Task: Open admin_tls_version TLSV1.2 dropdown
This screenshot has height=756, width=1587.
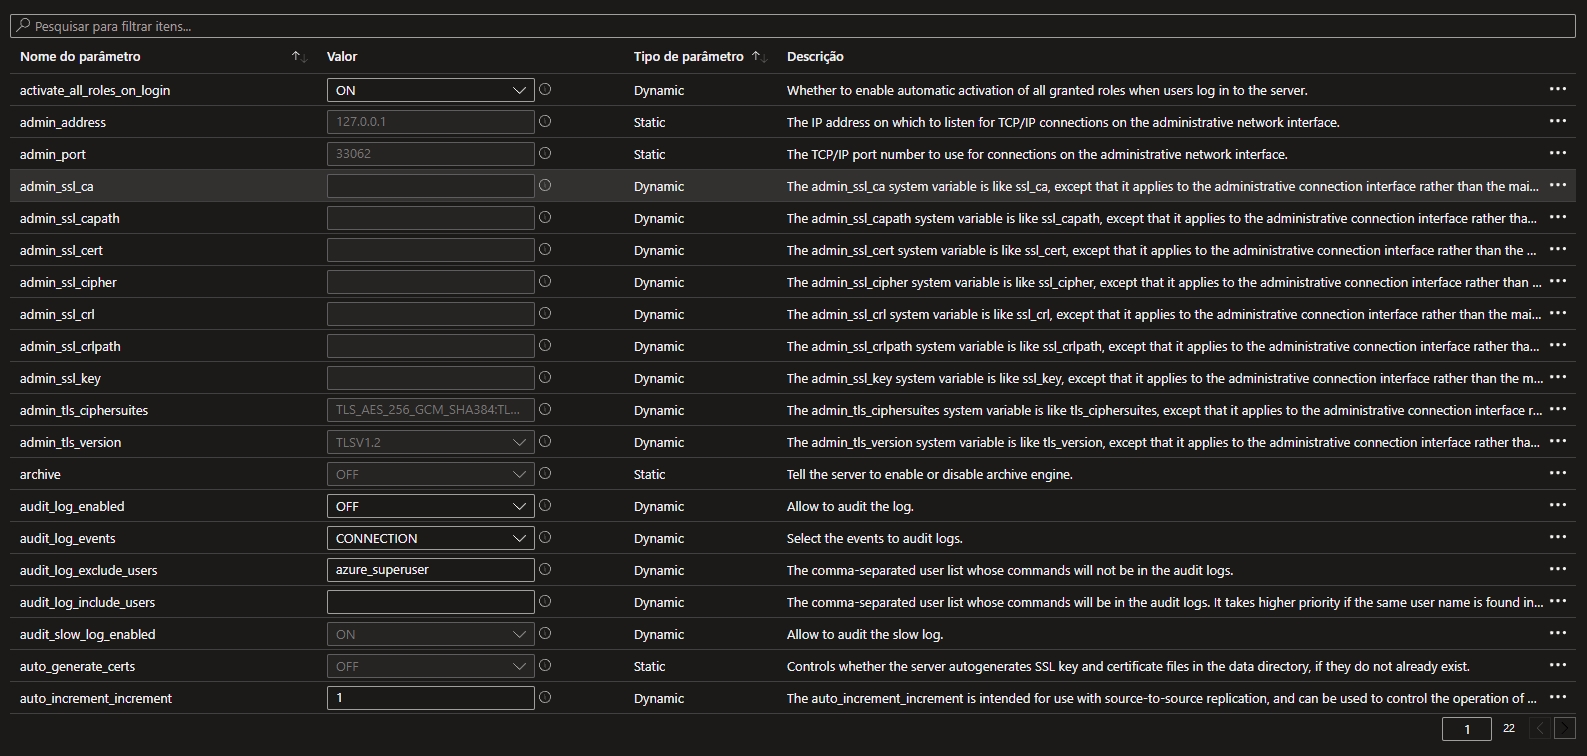Action: click(430, 442)
